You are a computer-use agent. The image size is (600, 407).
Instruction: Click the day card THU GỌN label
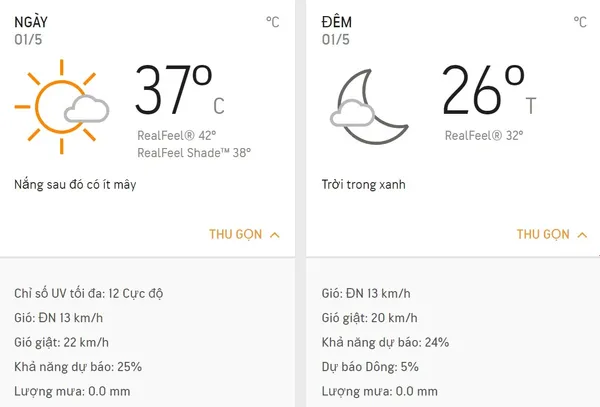236,234
